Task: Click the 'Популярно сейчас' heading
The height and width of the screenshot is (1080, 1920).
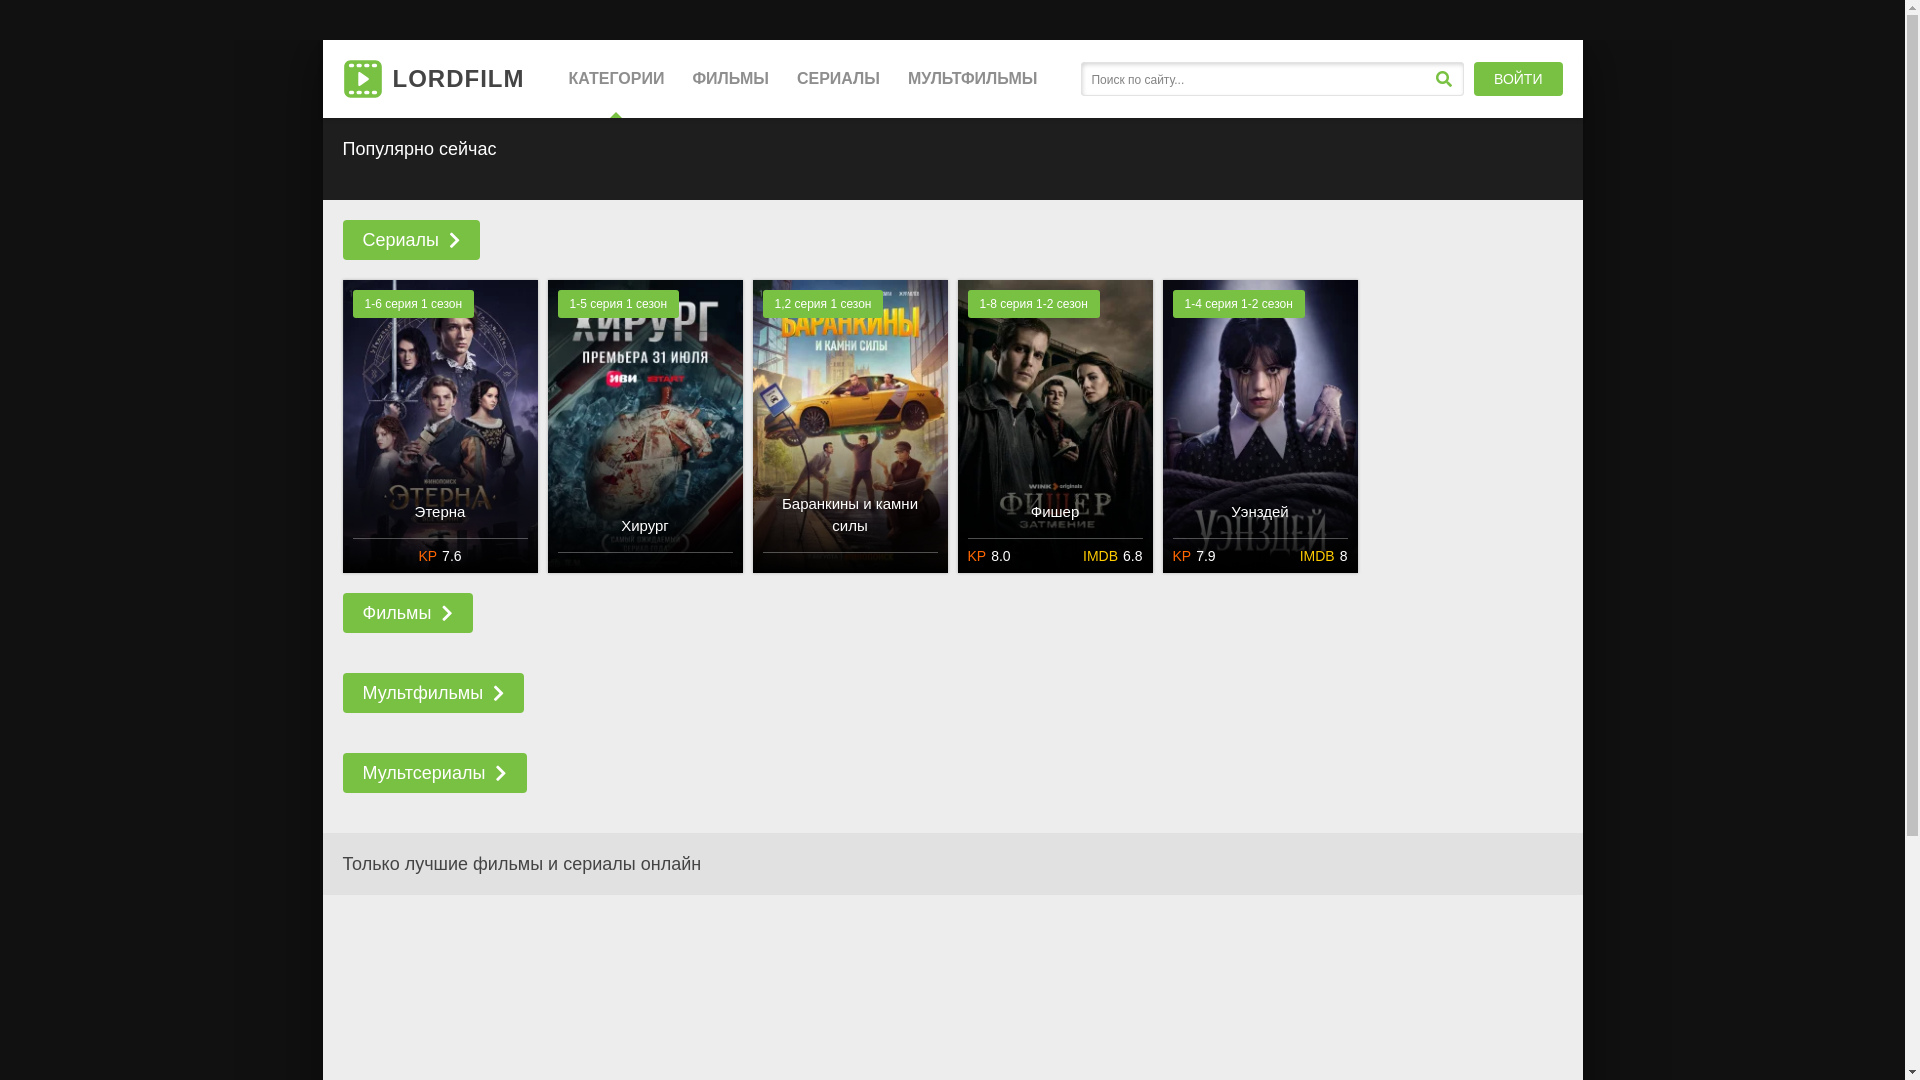Action: pyautogui.click(x=419, y=149)
